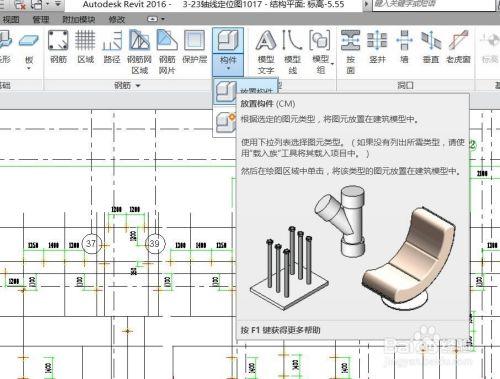Click the 洞口 panel title

click(x=405, y=86)
